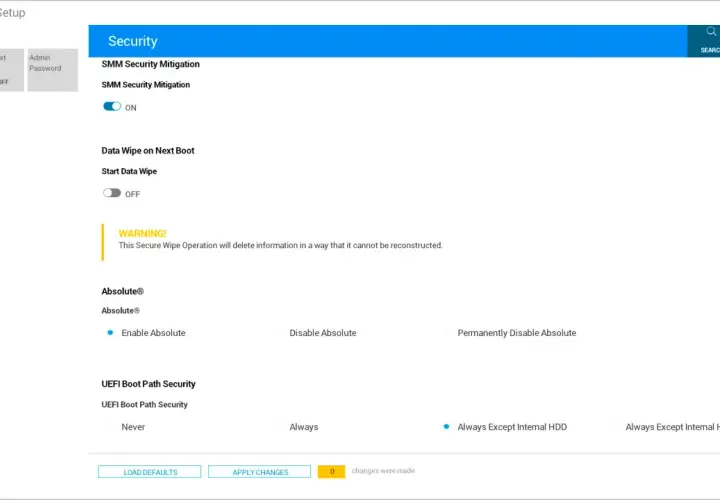Click the Secure Wipe Operation warning sentence
This screenshot has width=720, height=500.
(x=281, y=245)
